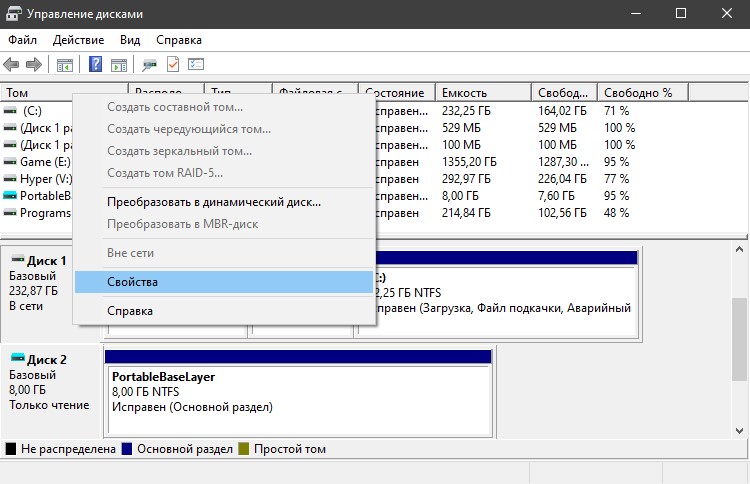Click the show/hide action pane icon
750x484 pixels.
point(119,65)
